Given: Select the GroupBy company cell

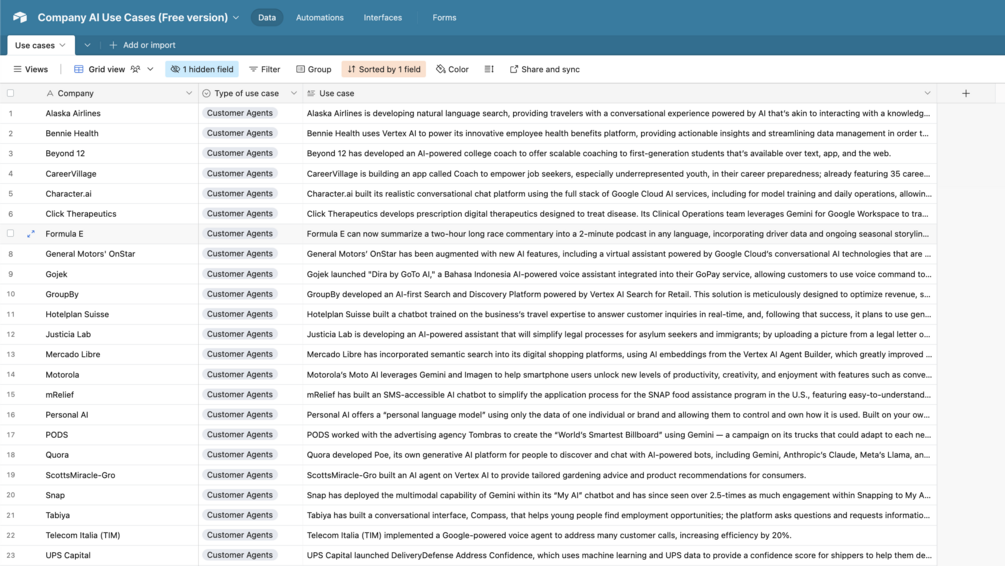Looking at the screenshot, I should pyautogui.click(x=119, y=294).
